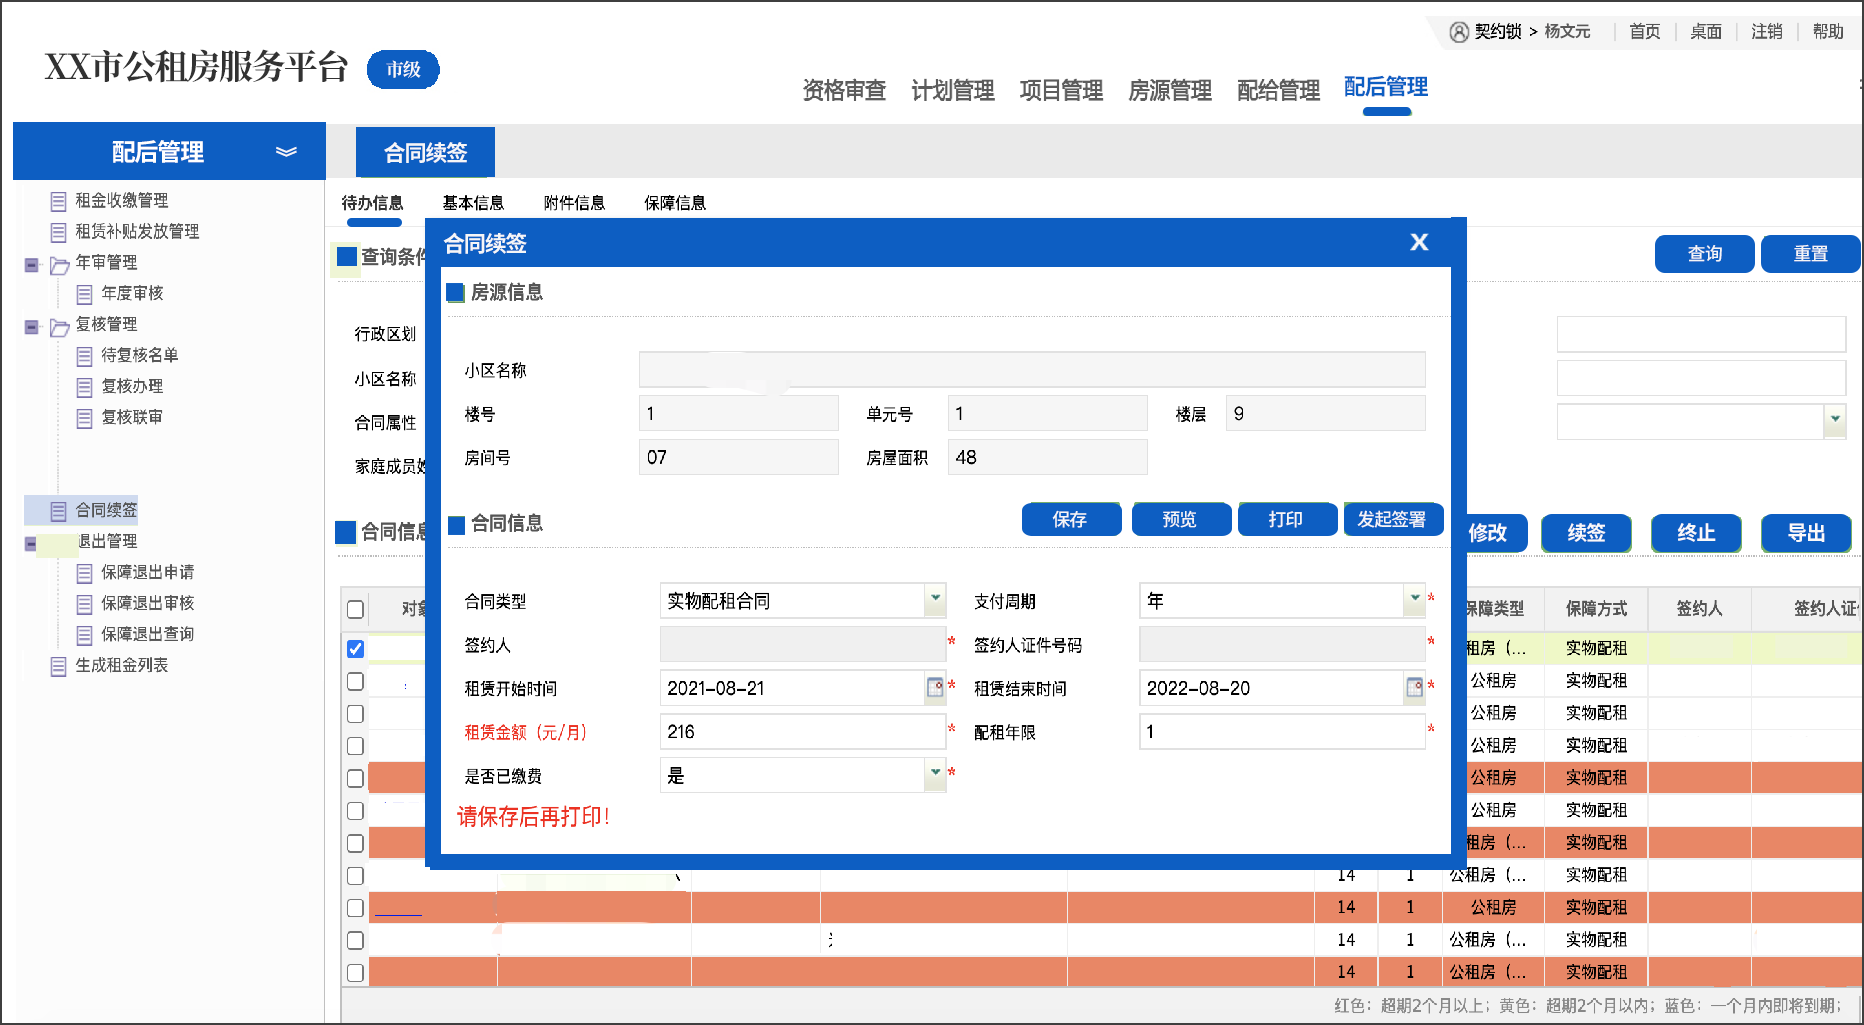Tick the fifth table row checkbox

[355, 778]
